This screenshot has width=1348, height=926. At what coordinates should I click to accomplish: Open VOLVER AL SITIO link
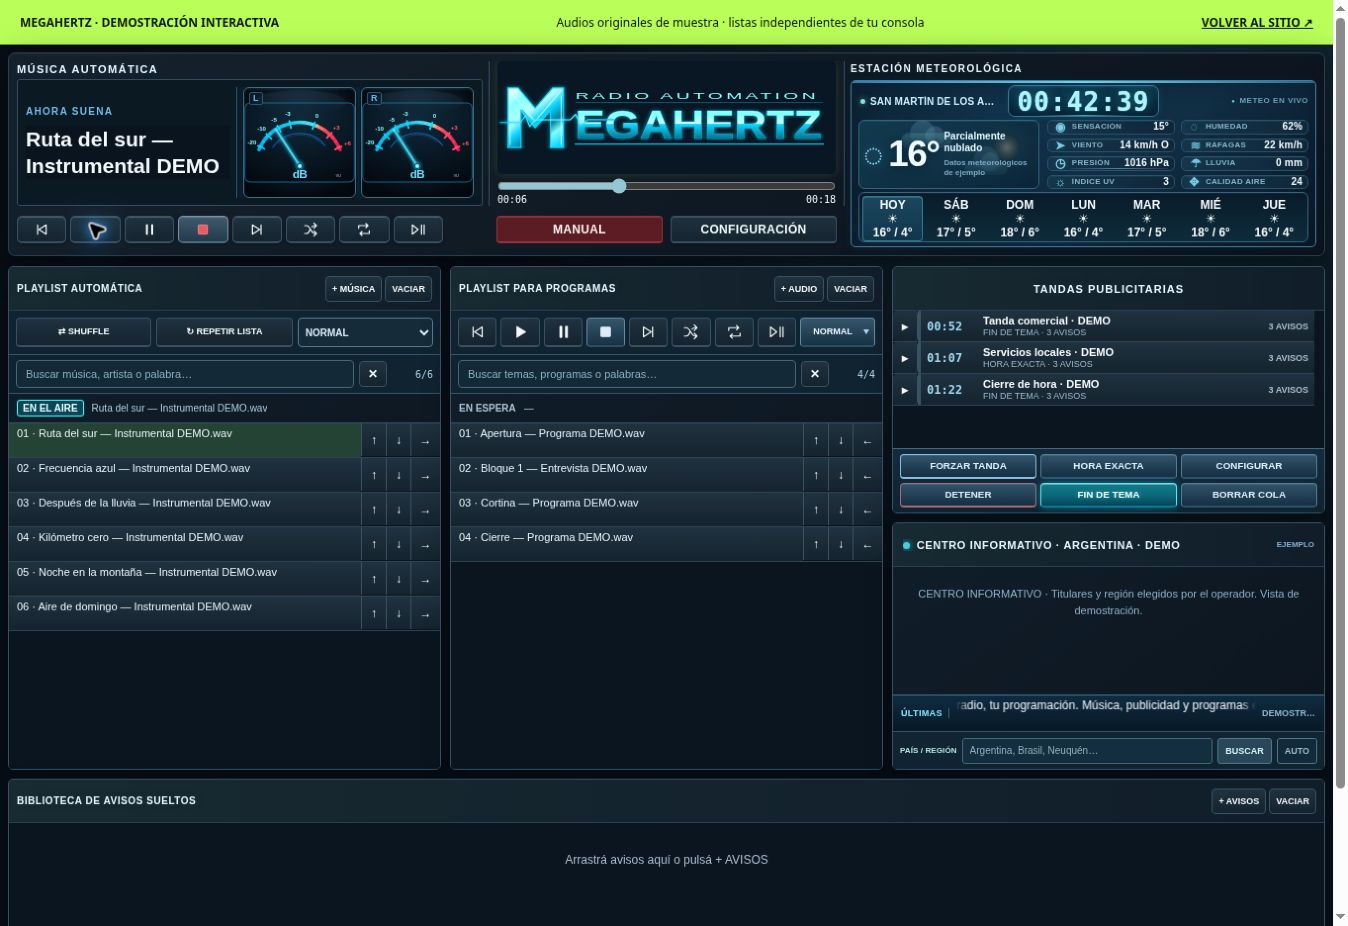1257,22
